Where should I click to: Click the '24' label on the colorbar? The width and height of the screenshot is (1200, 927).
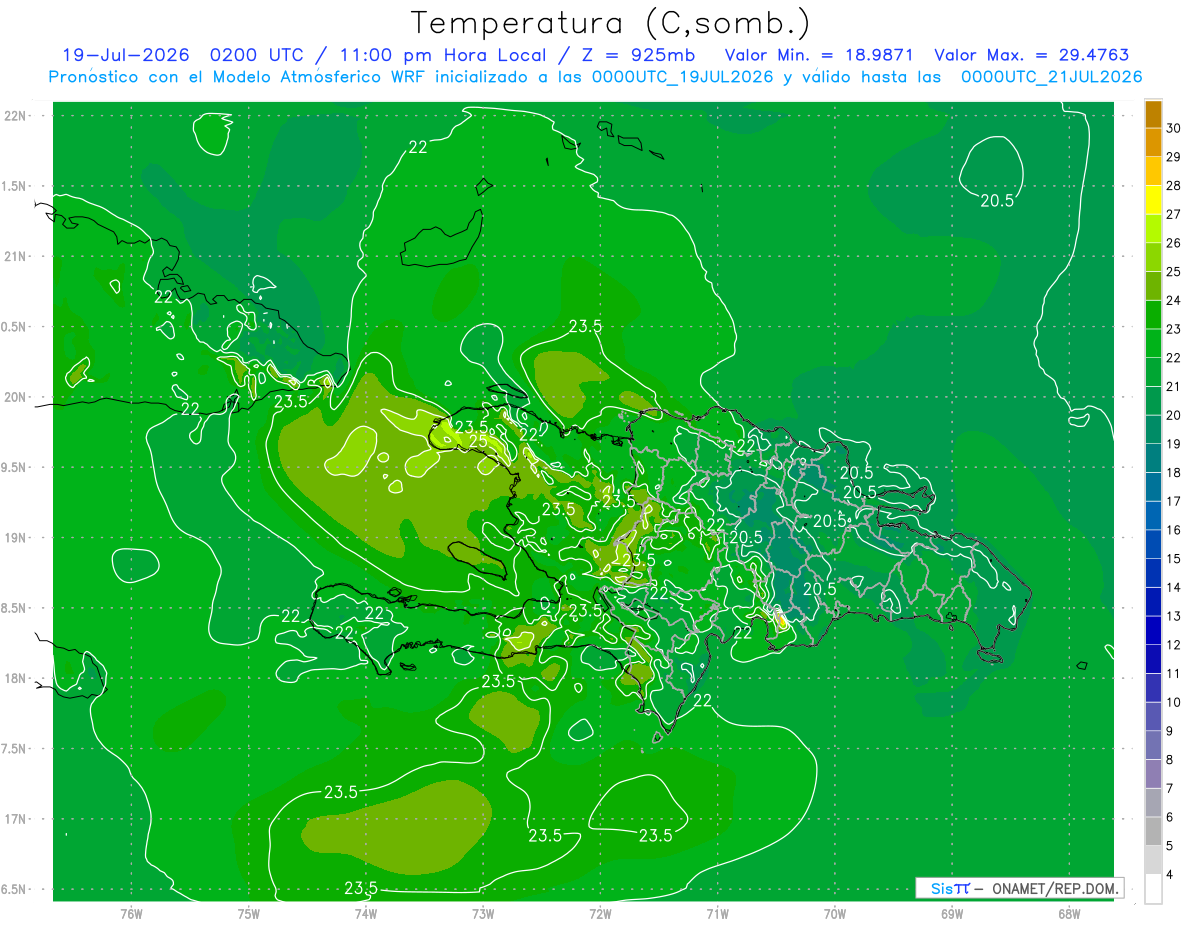(1174, 301)
